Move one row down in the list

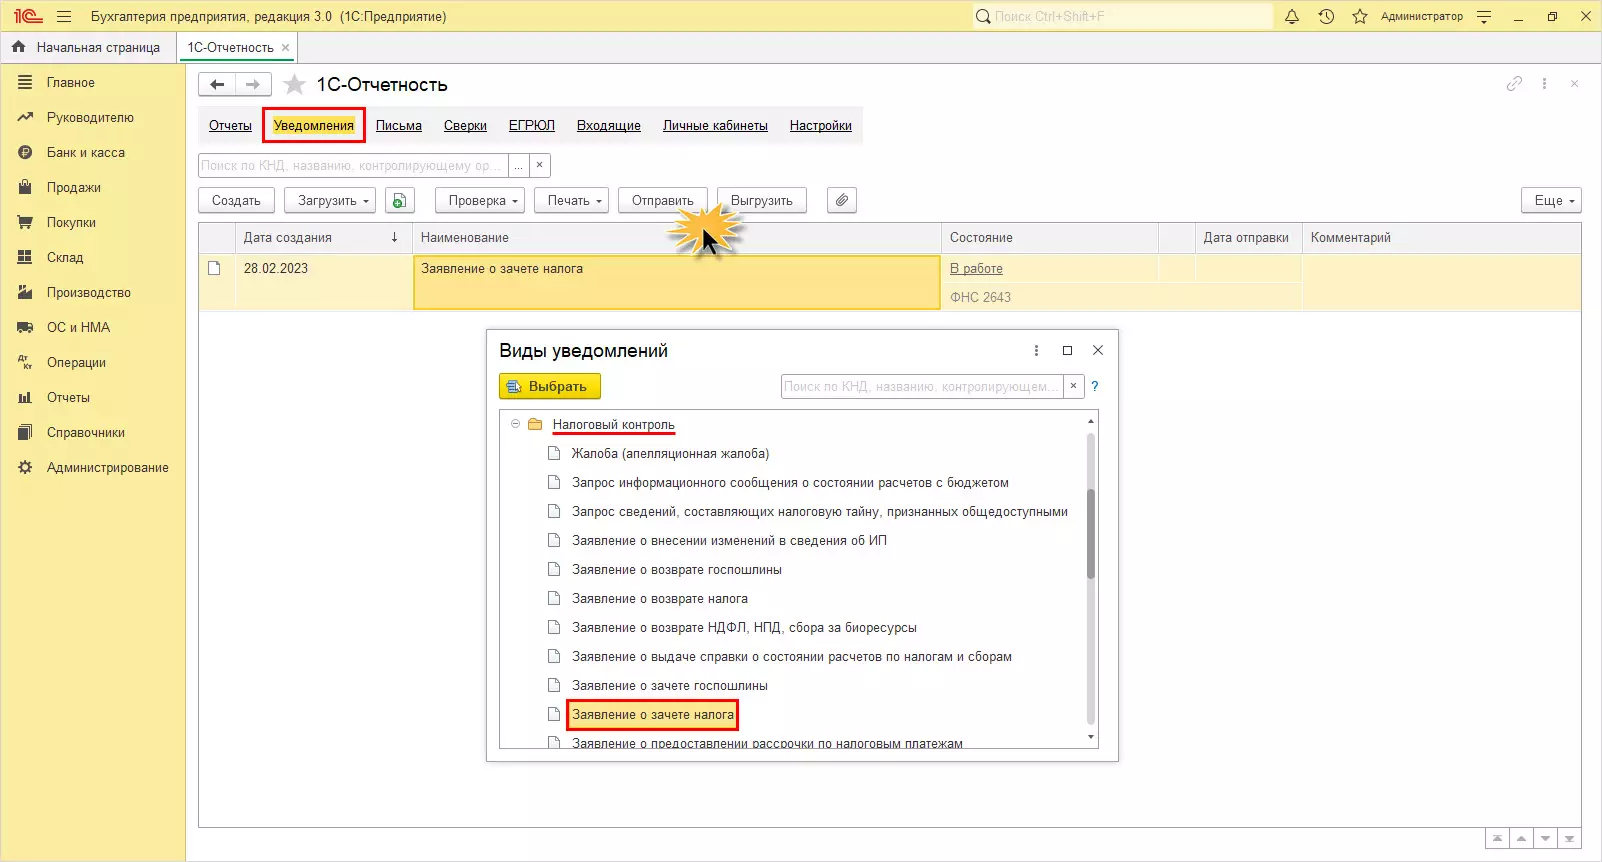[1546, 838]
